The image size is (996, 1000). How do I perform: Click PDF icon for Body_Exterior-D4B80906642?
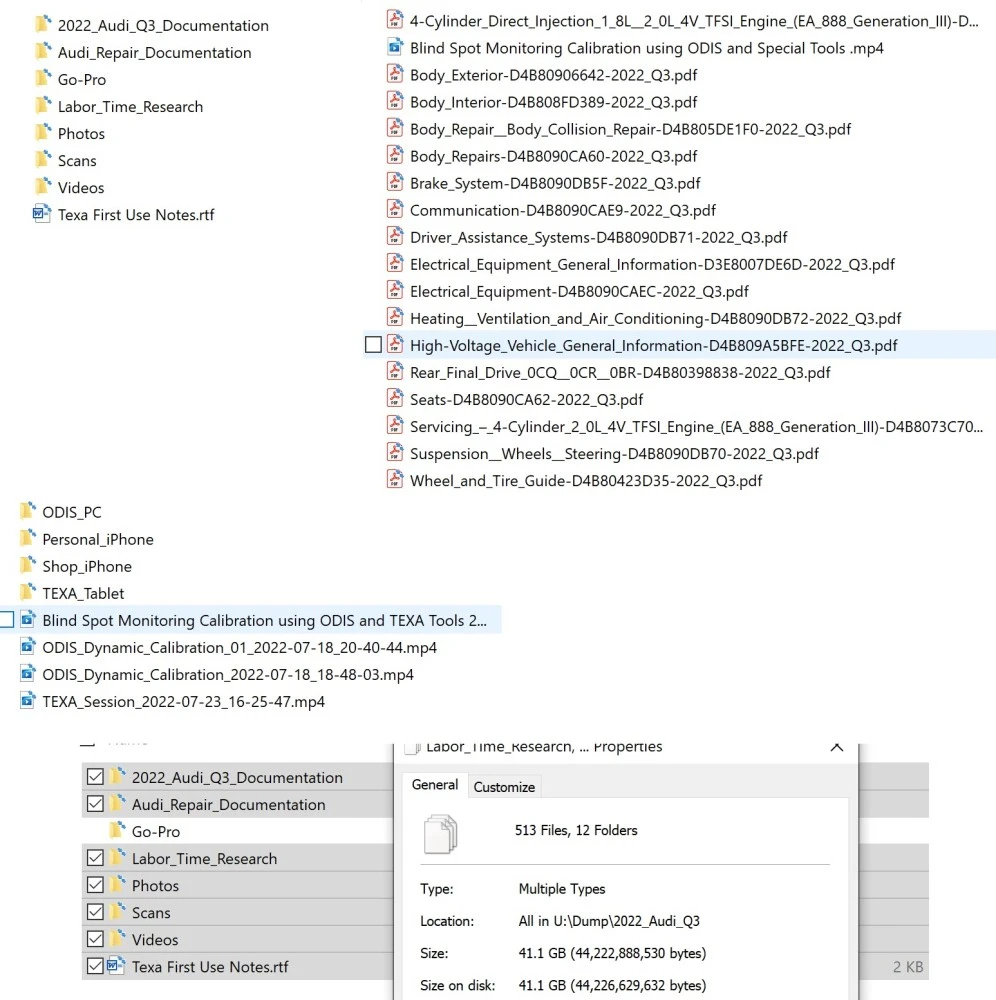pos(395,75)
